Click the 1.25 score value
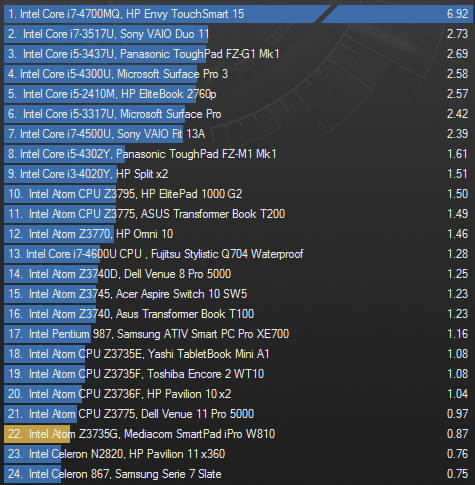Screen dimensions: 475x485 coord(457,274)
